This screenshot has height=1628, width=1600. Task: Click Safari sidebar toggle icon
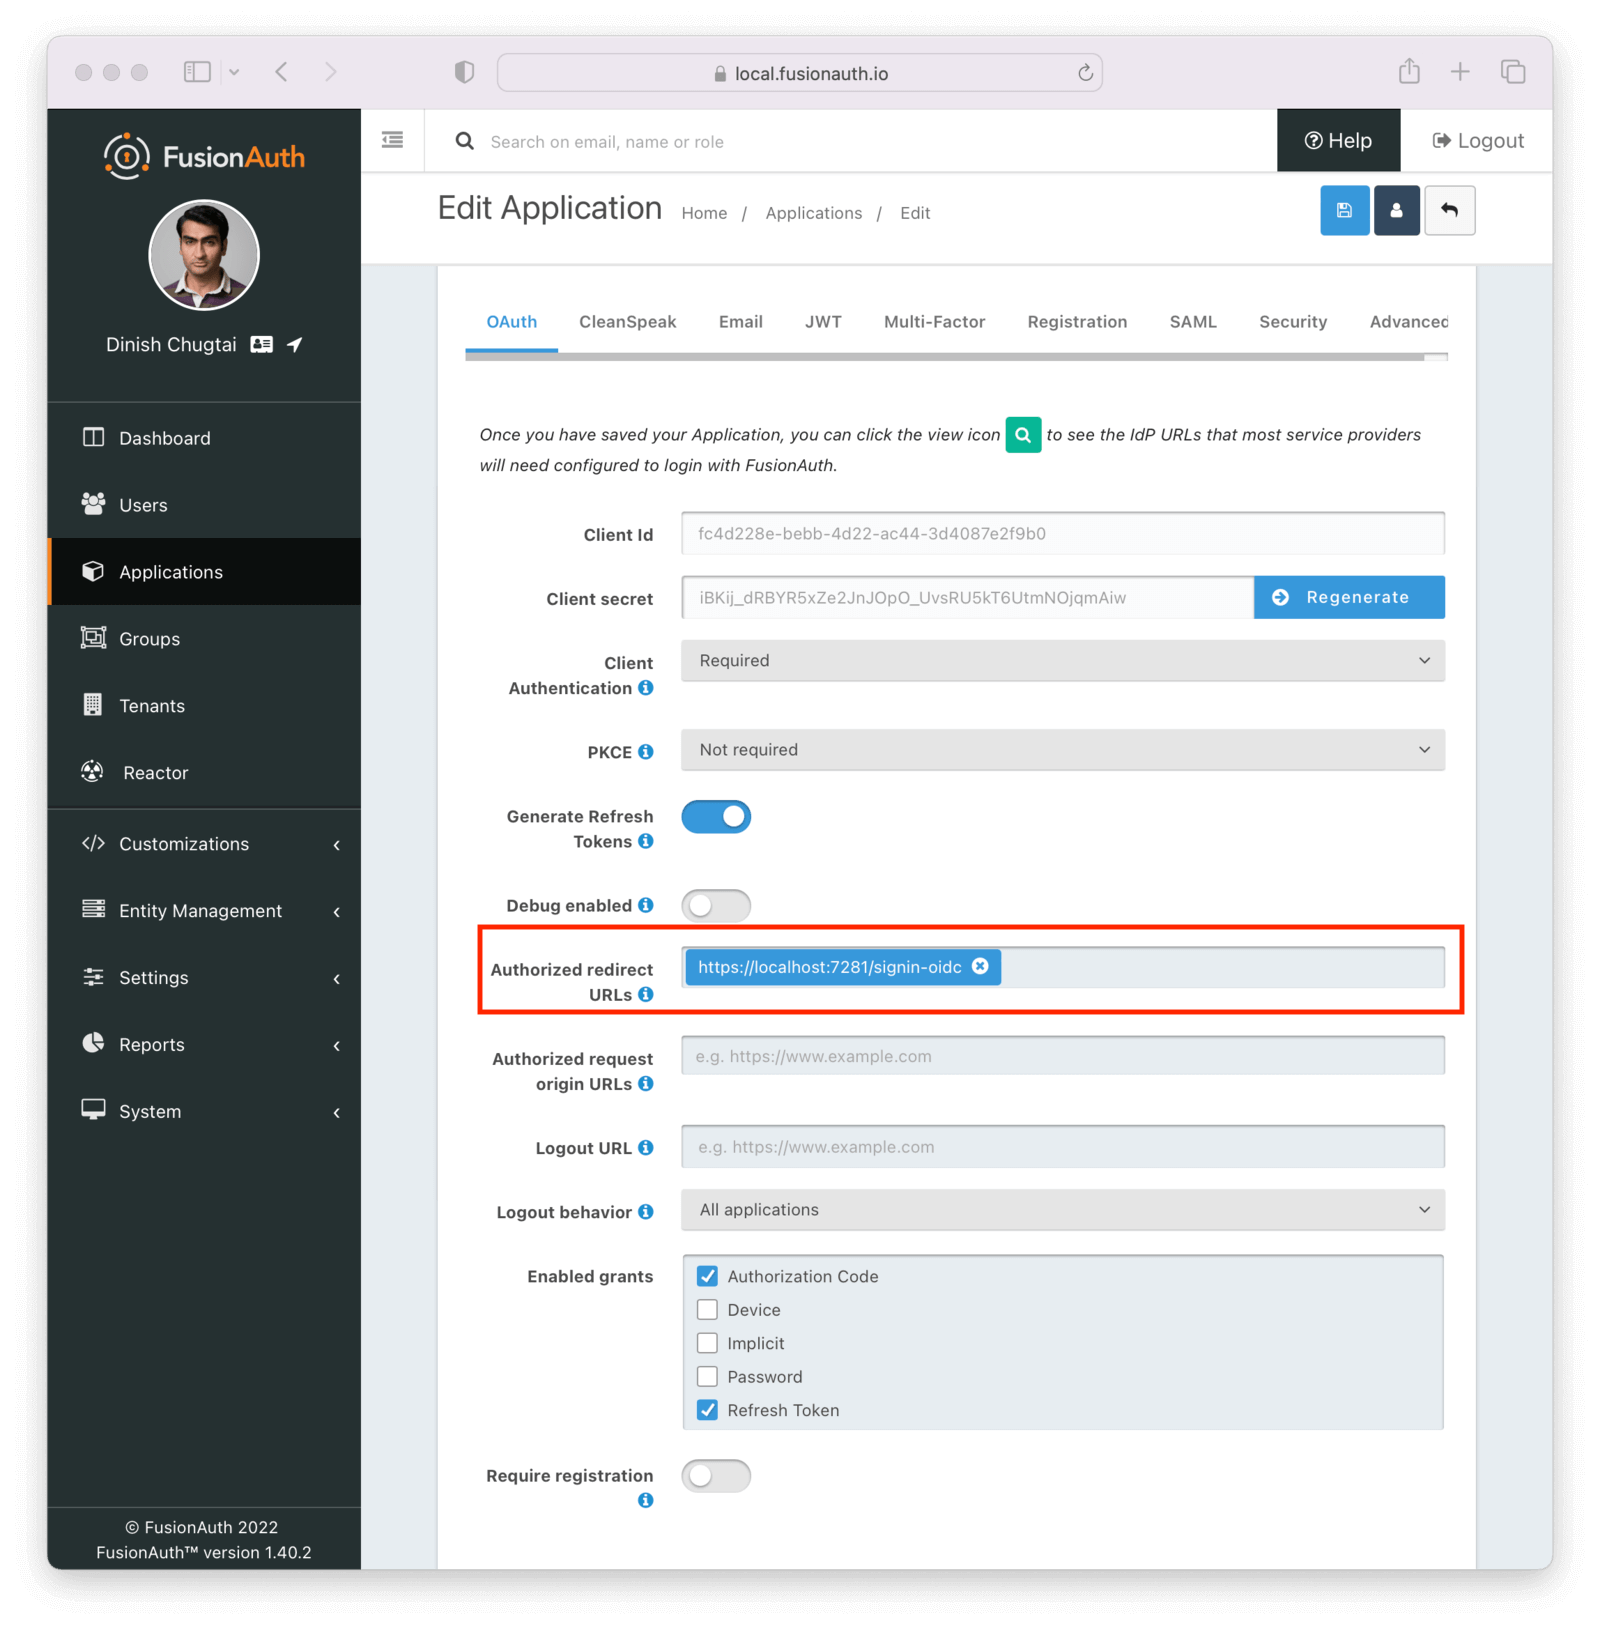pos(197,72)
